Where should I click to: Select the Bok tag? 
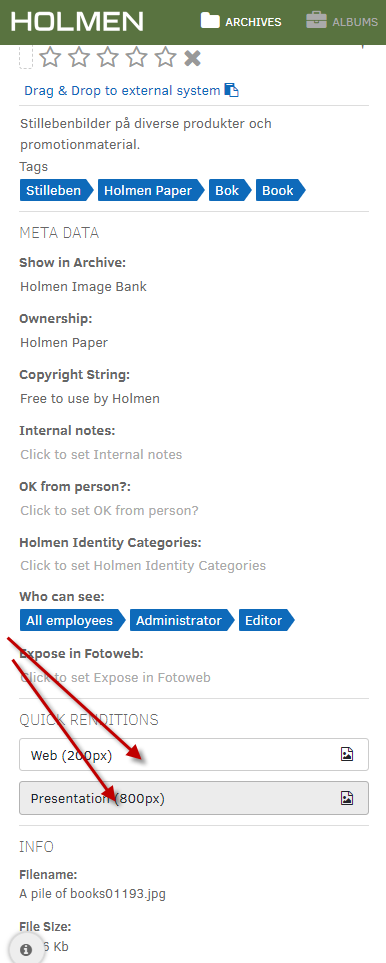pos(230,190)
